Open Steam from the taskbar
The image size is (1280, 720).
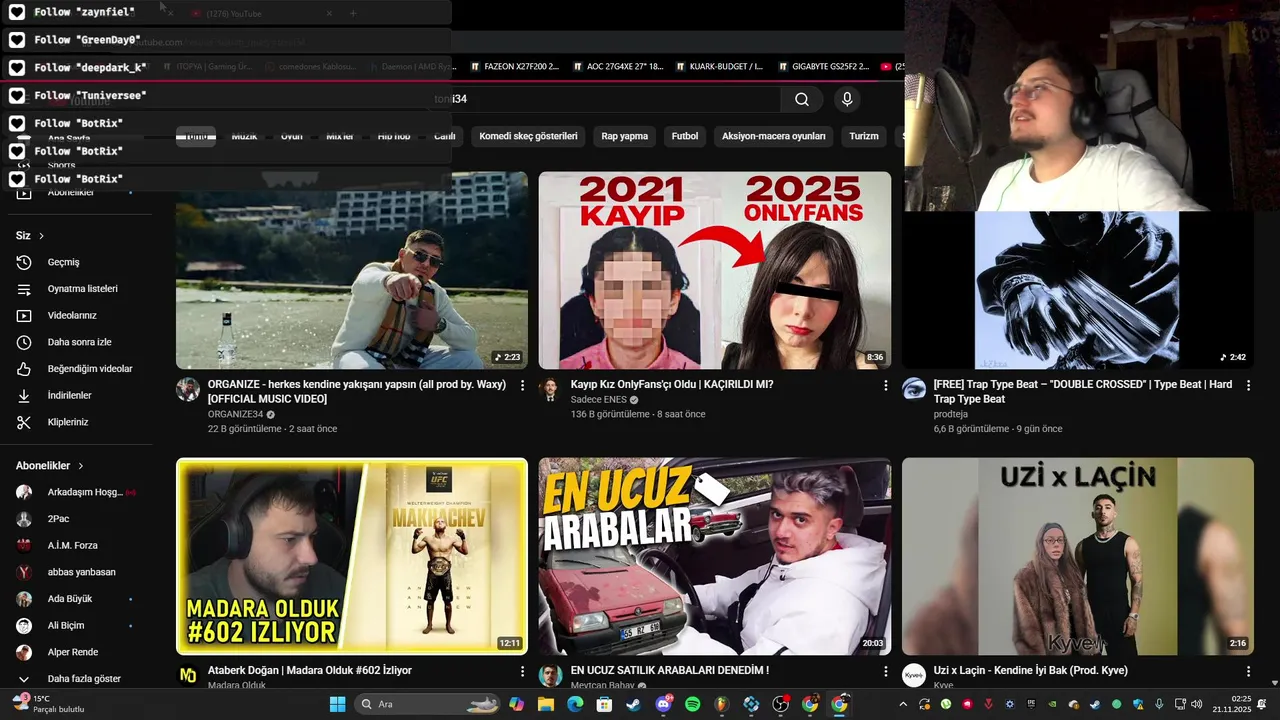(633, 704)
